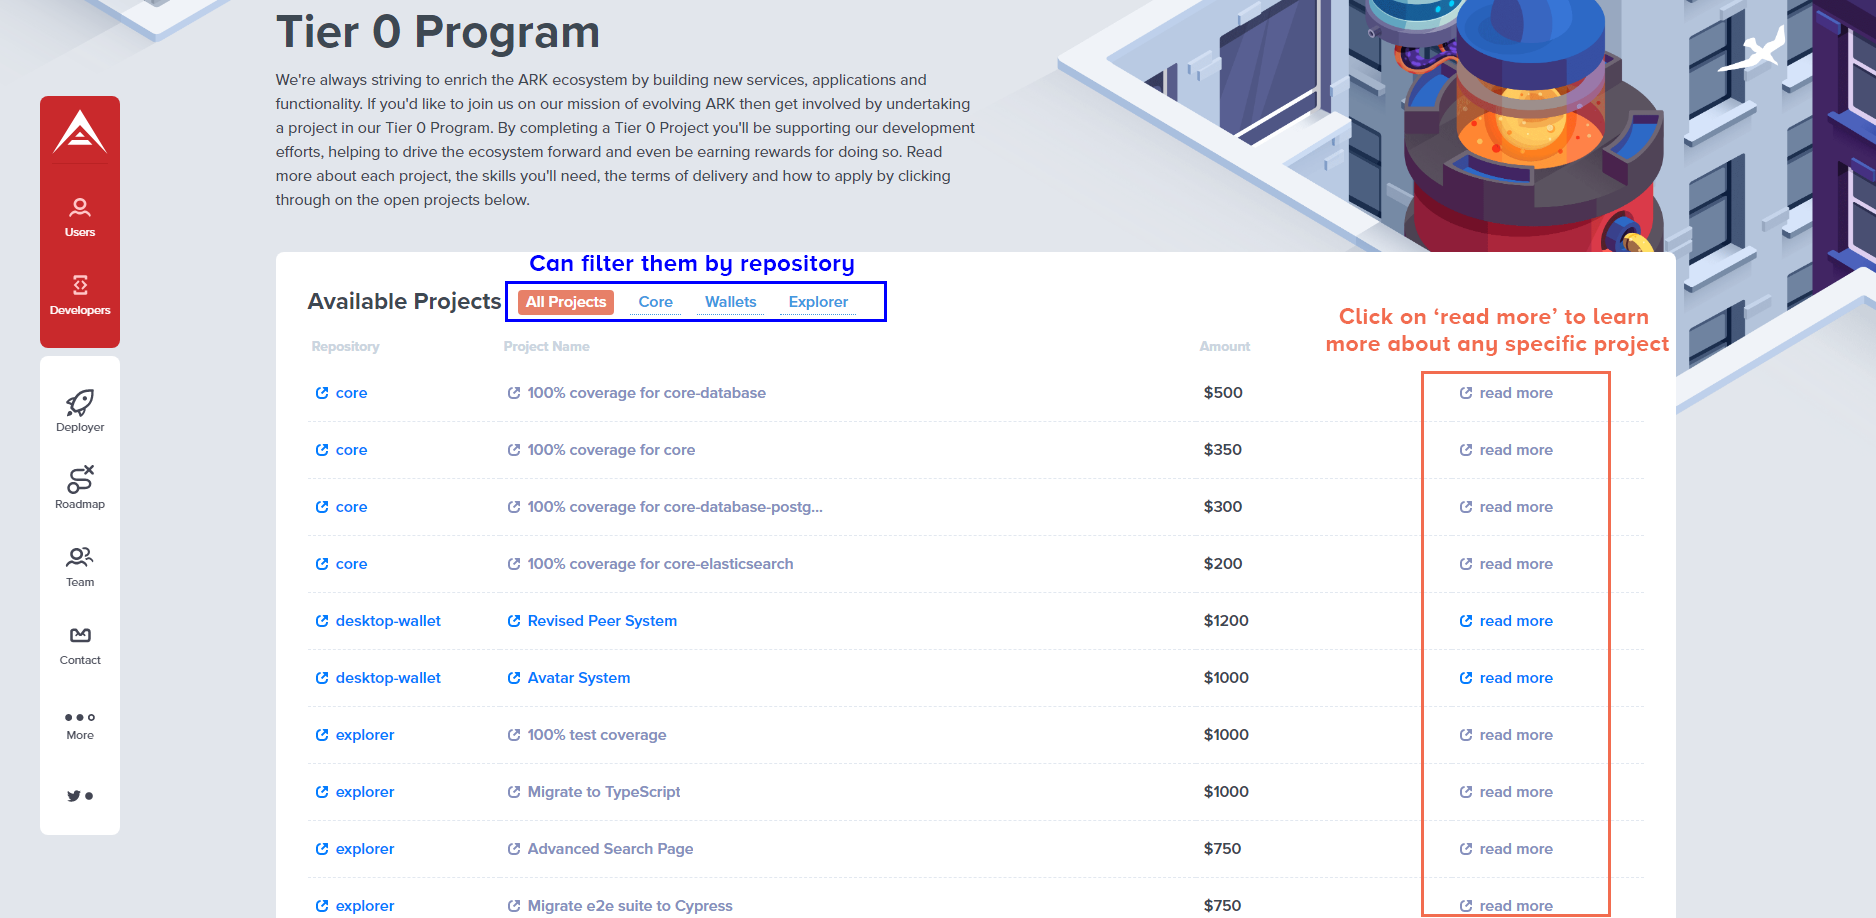Open '100% coverage for core-database' project
This screenshot has height=918, width=1876.
click(x=637, y=393)
